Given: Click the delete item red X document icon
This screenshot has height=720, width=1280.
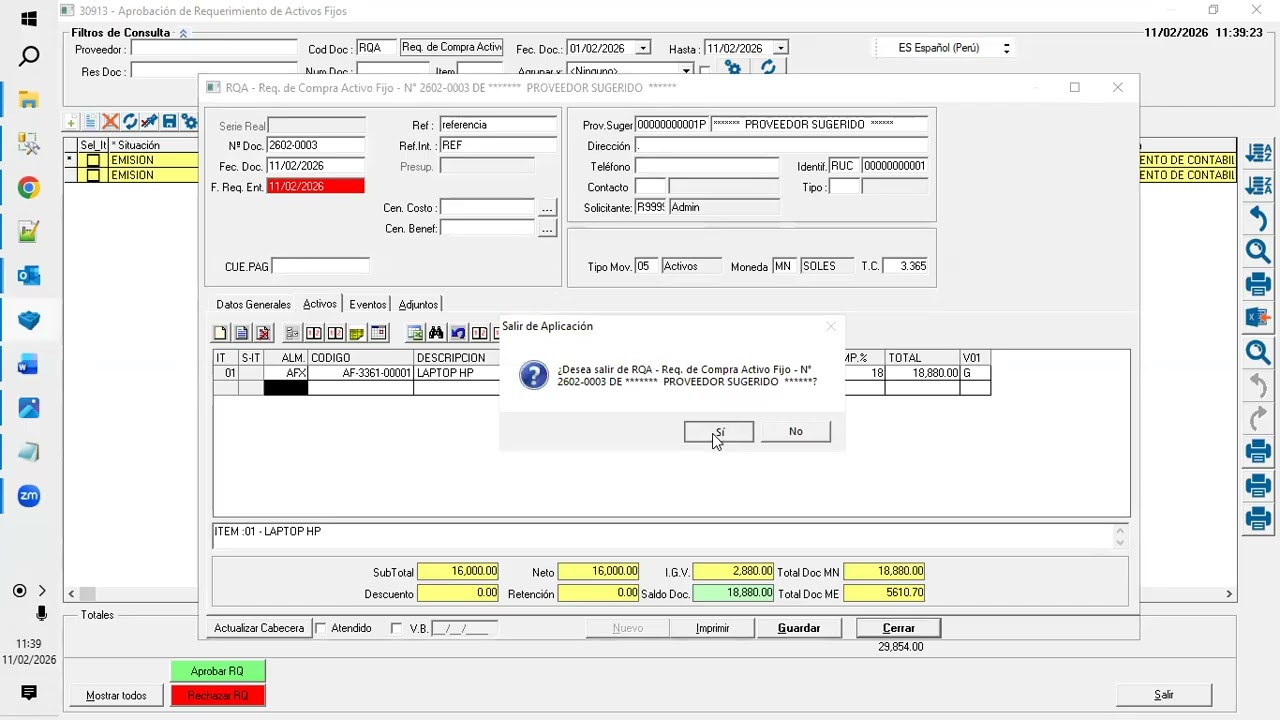Looking at the screenshot, I should (263, 333).
